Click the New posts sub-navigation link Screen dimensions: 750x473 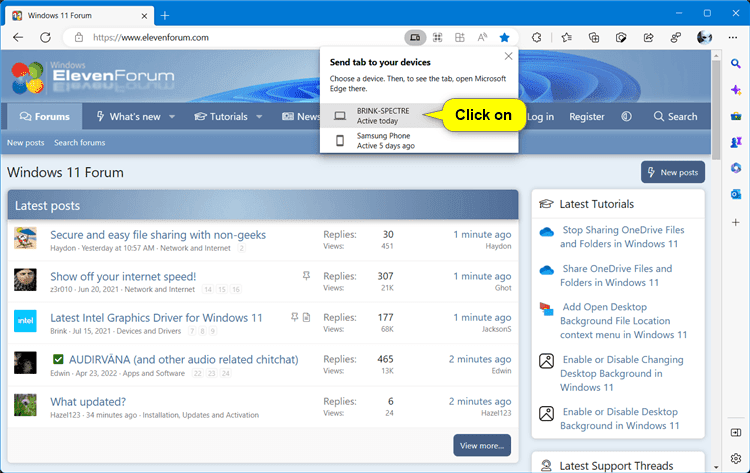tap(25, 143)
